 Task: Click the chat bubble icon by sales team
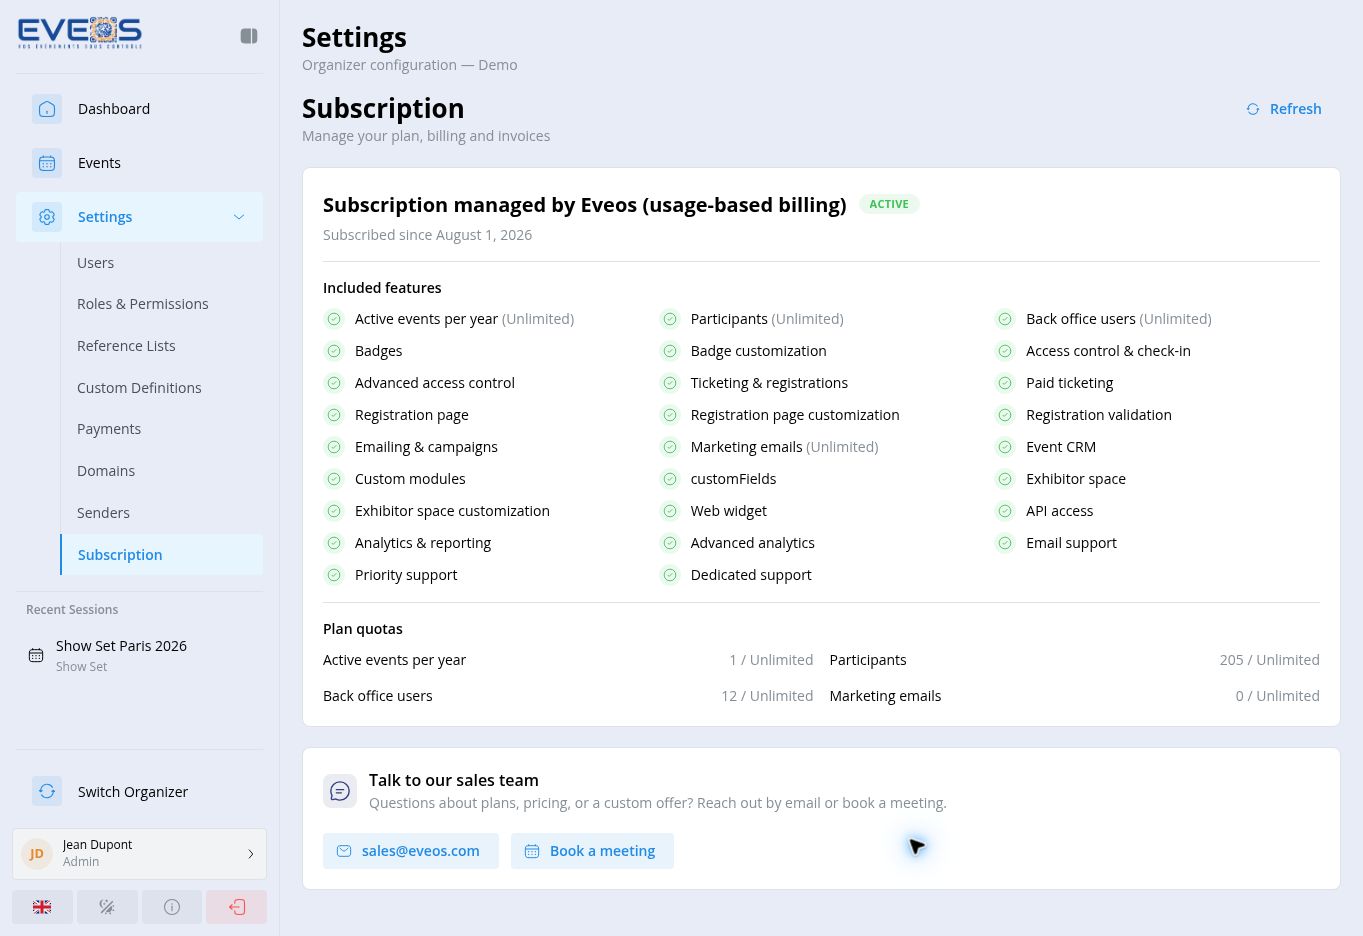pyautogui.click(x=340, y=791)
